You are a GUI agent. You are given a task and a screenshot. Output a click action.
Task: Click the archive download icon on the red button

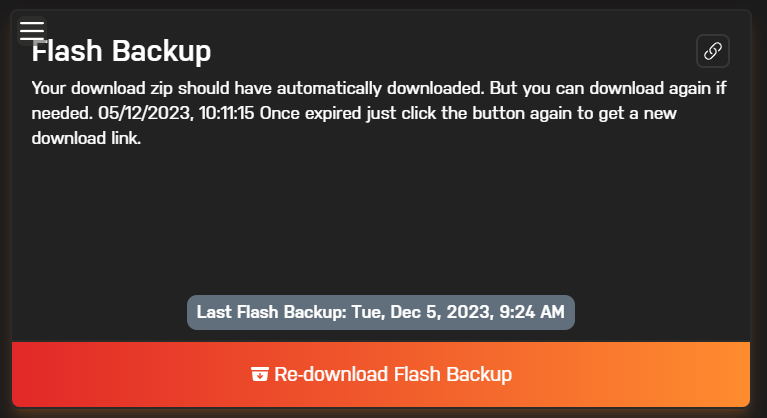coord(260,374)
